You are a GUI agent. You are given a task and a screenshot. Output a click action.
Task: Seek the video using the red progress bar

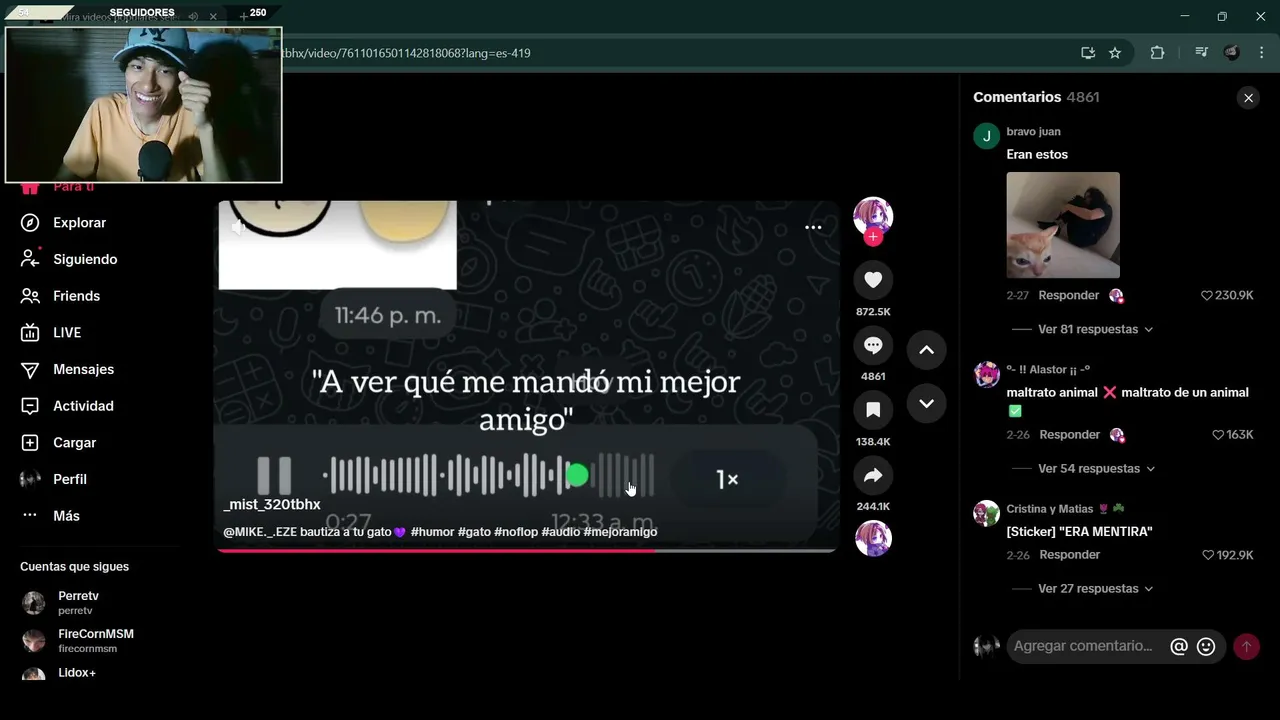[x=526, y=550]
